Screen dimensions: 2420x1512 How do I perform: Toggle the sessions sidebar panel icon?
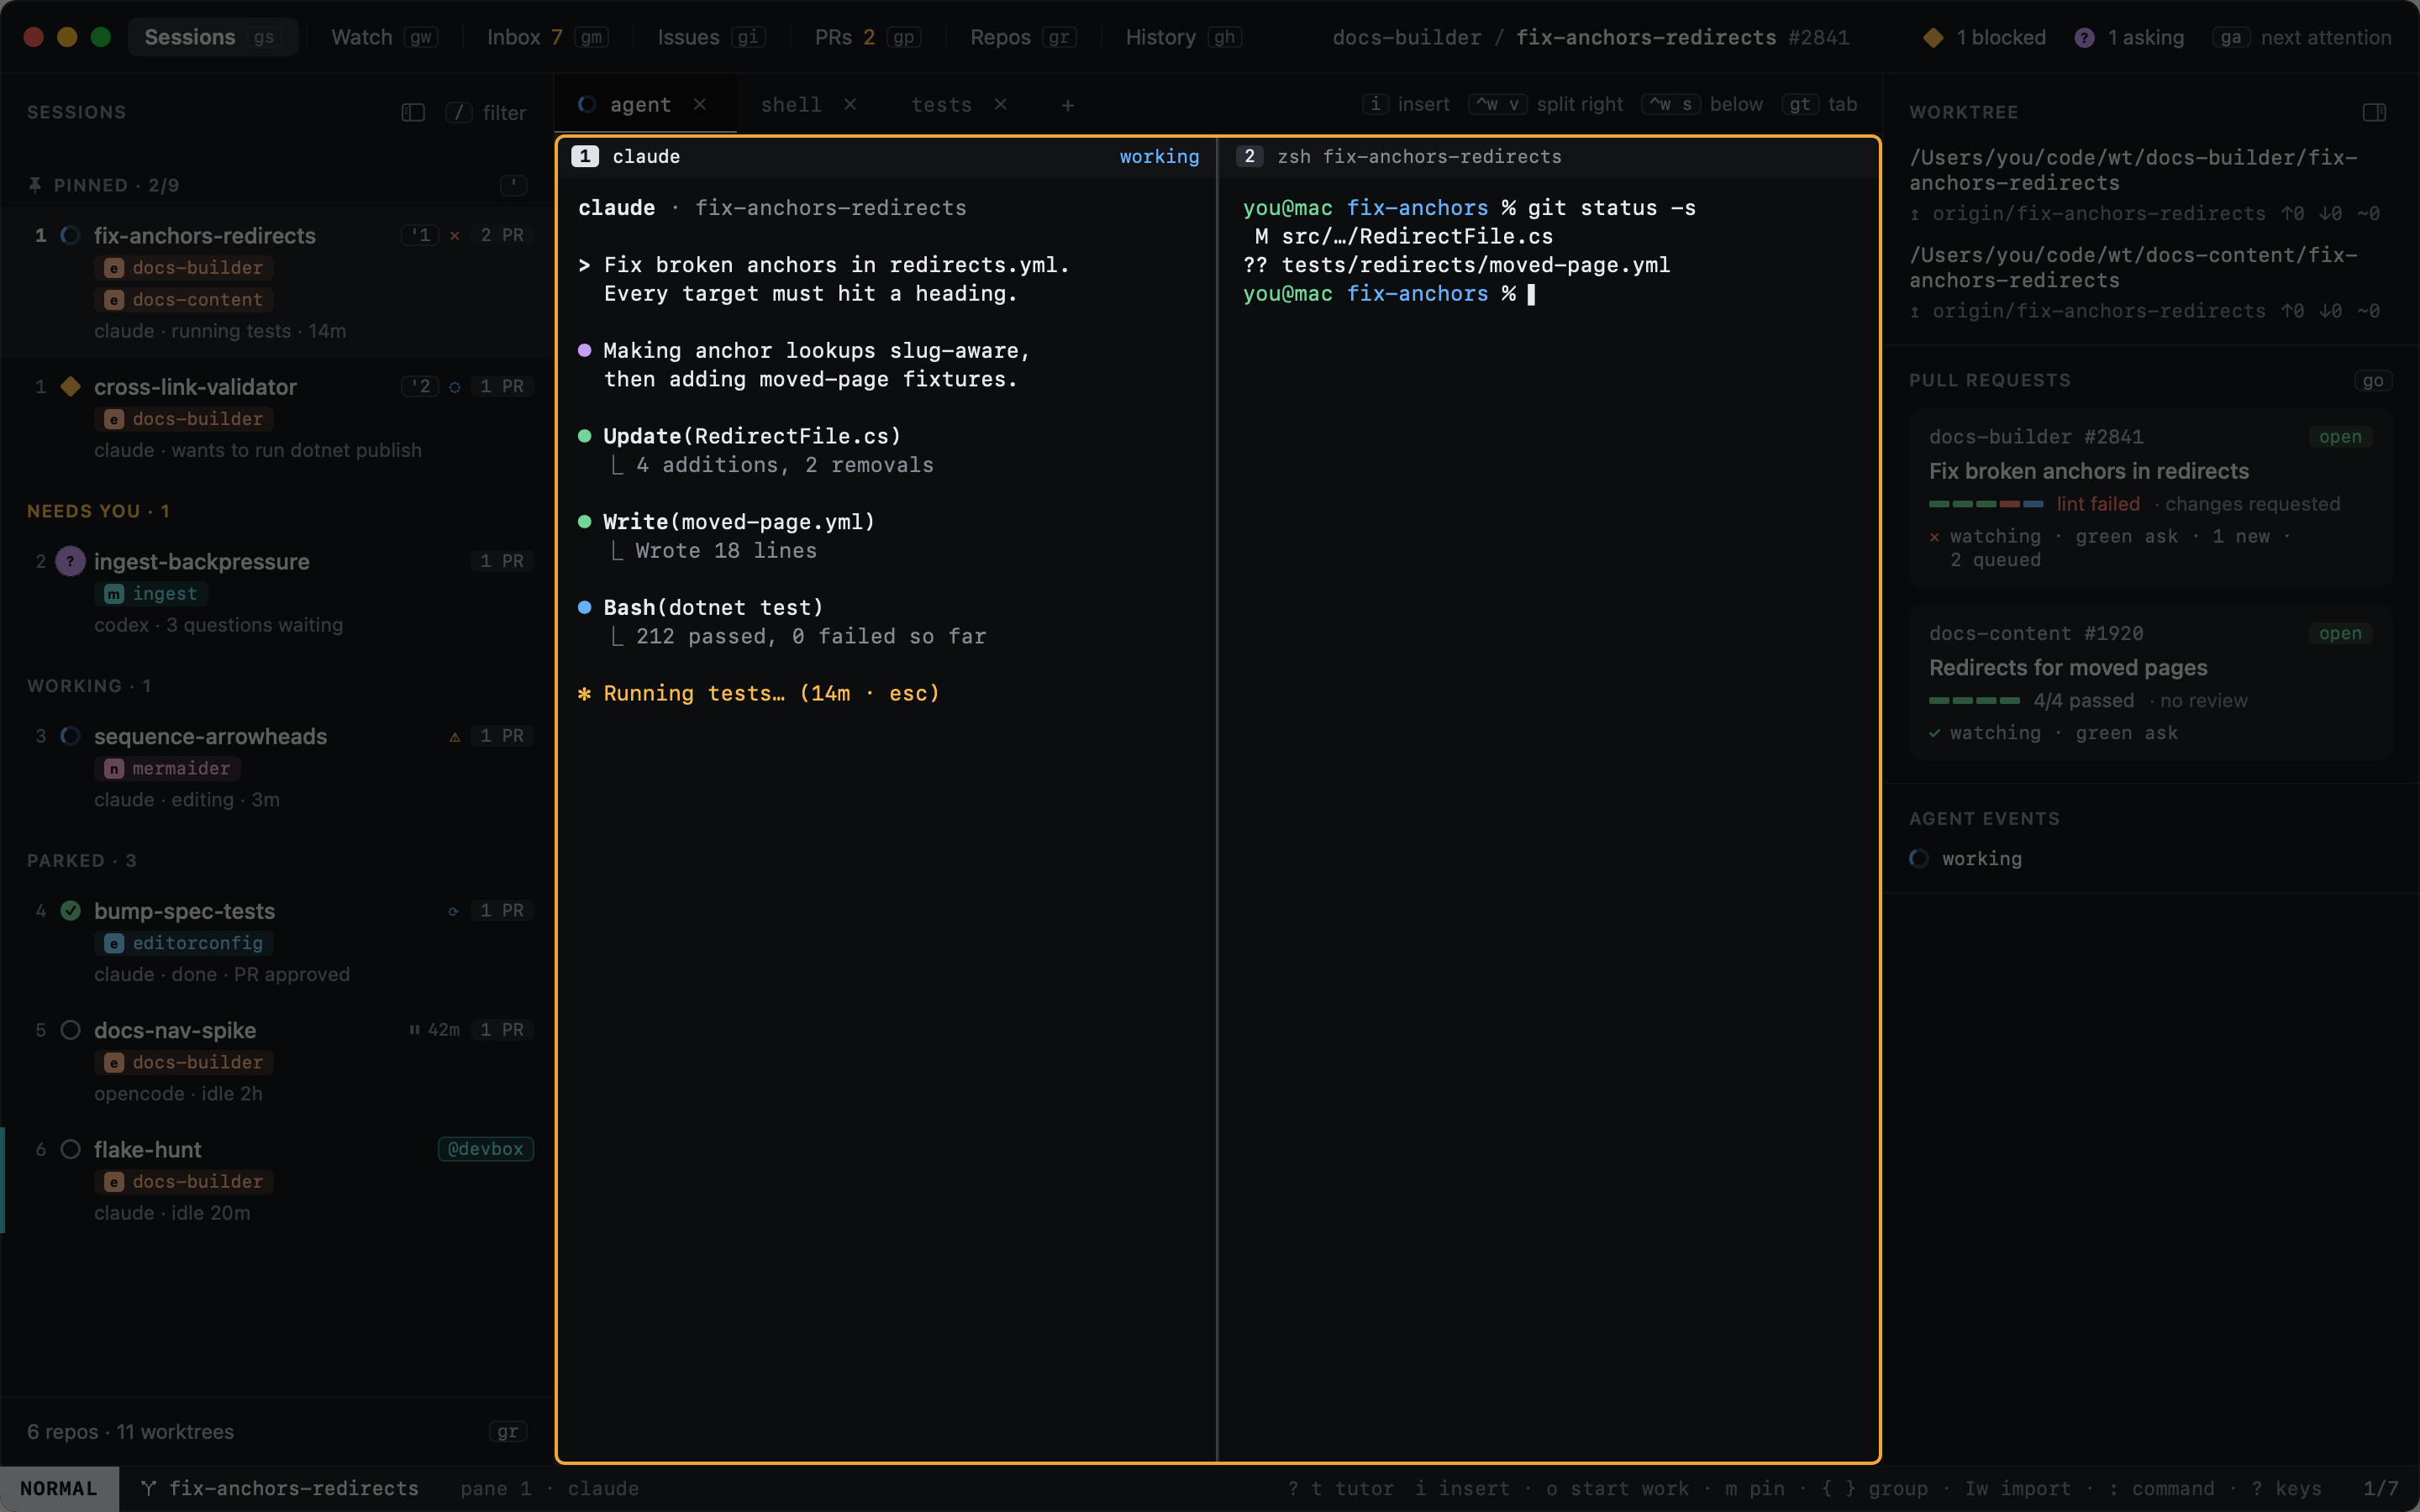413,112
